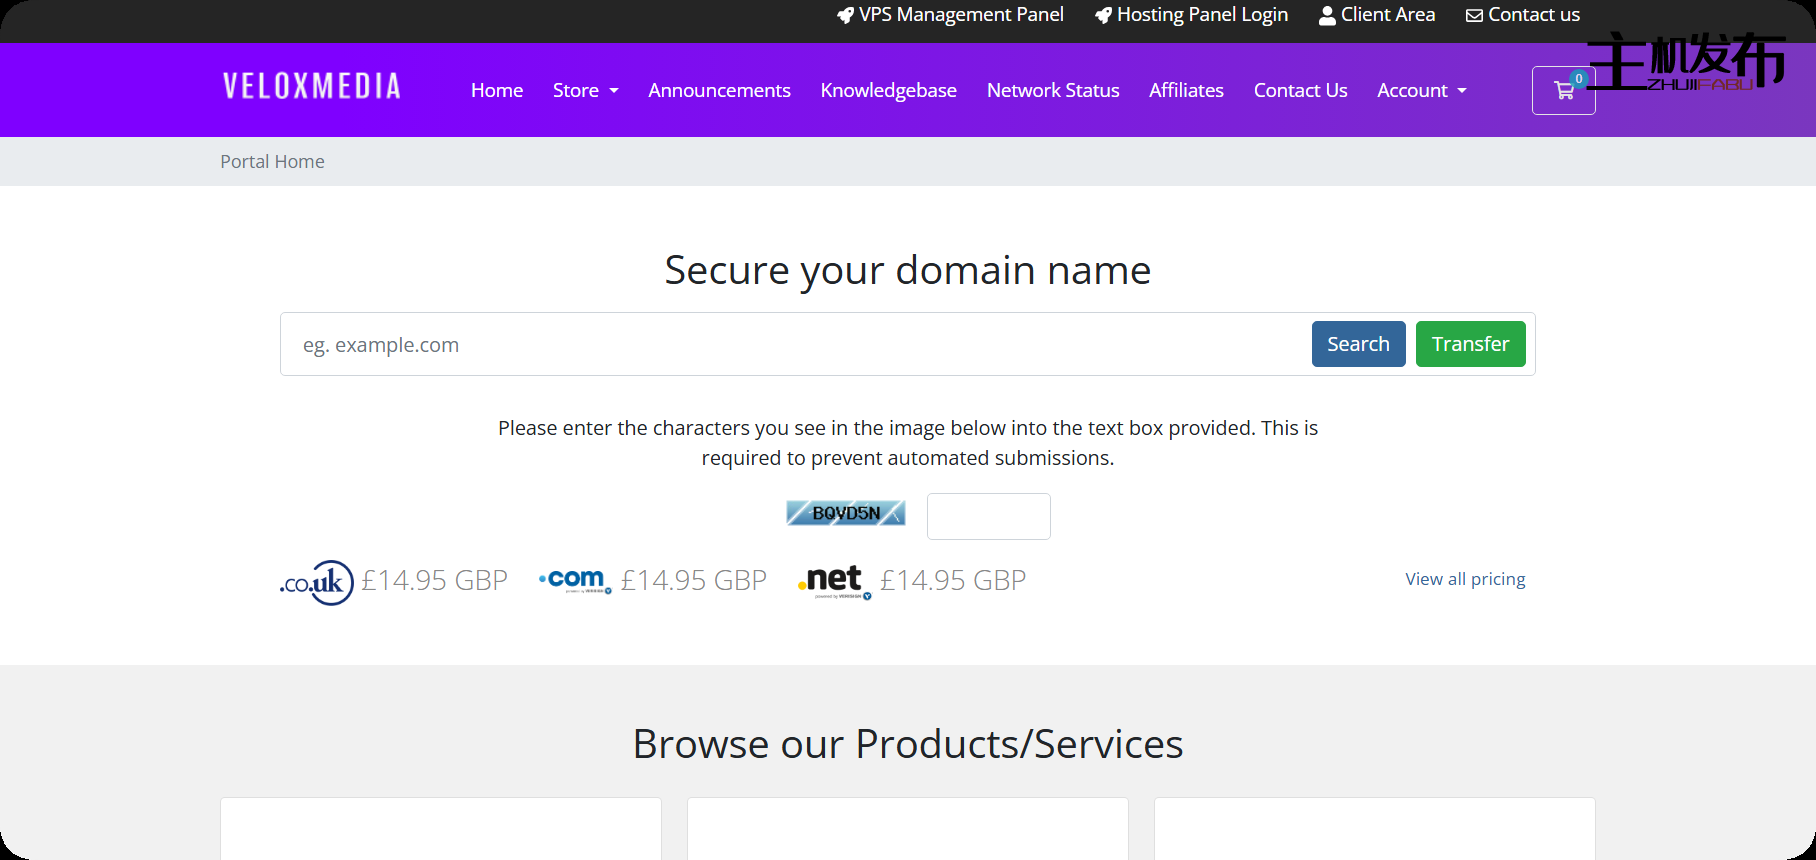
Task: Expand the Store dropdown menu
Action: coord(585,91)
